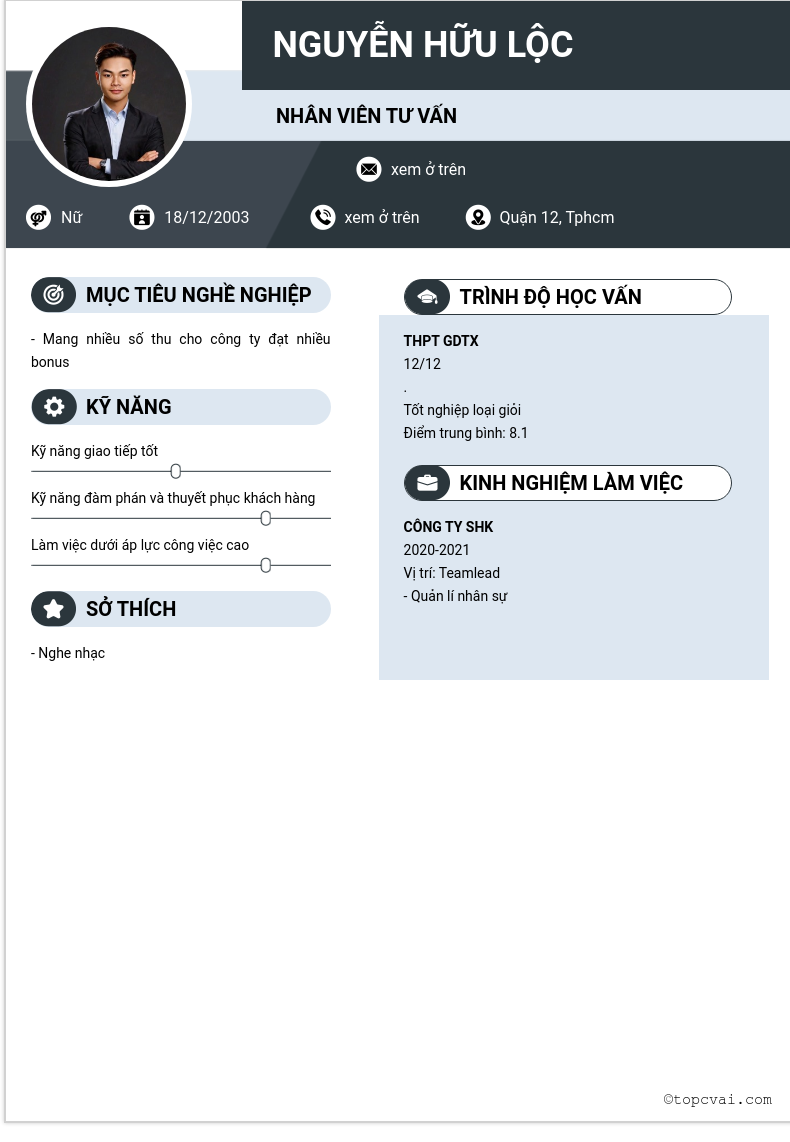Click the envelope email icon
The image size is (790, 1142).
pyautogui.click(x=369, y=169)
